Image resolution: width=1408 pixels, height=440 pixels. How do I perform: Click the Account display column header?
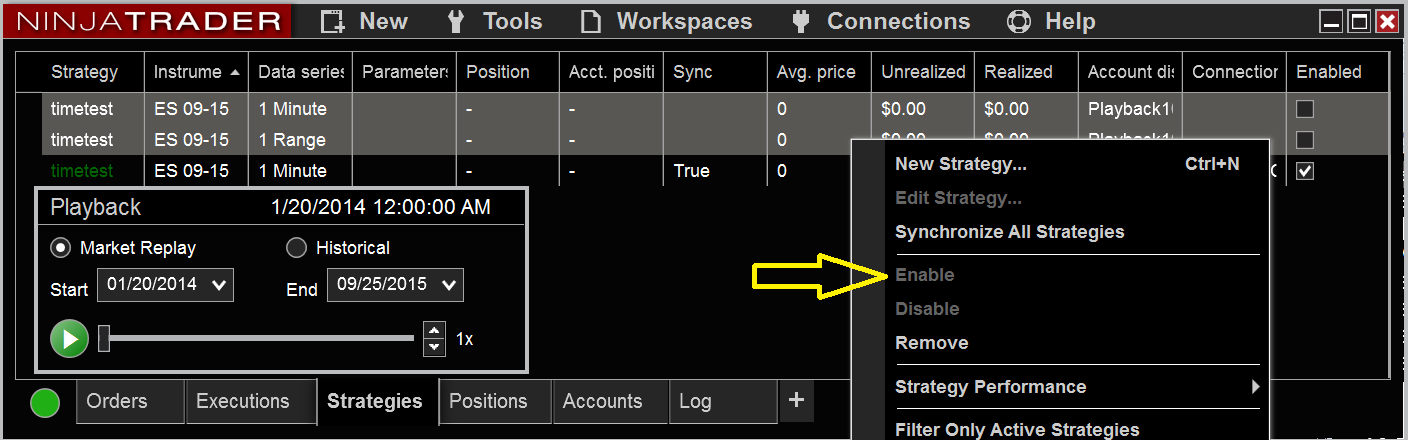(x=1130, y=72)
